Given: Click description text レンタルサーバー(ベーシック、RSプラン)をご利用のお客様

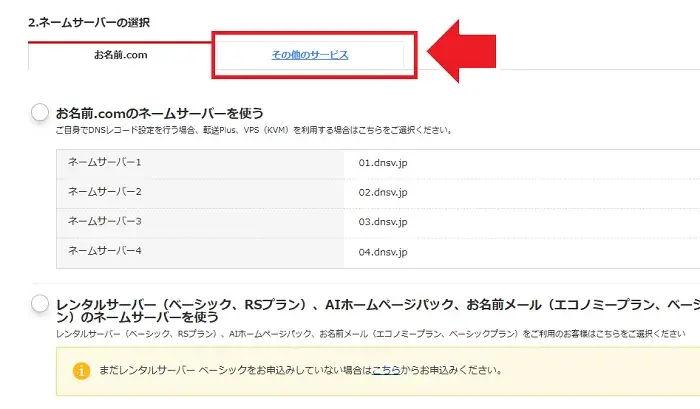Looking at the screenshot, I should (371, 334).
